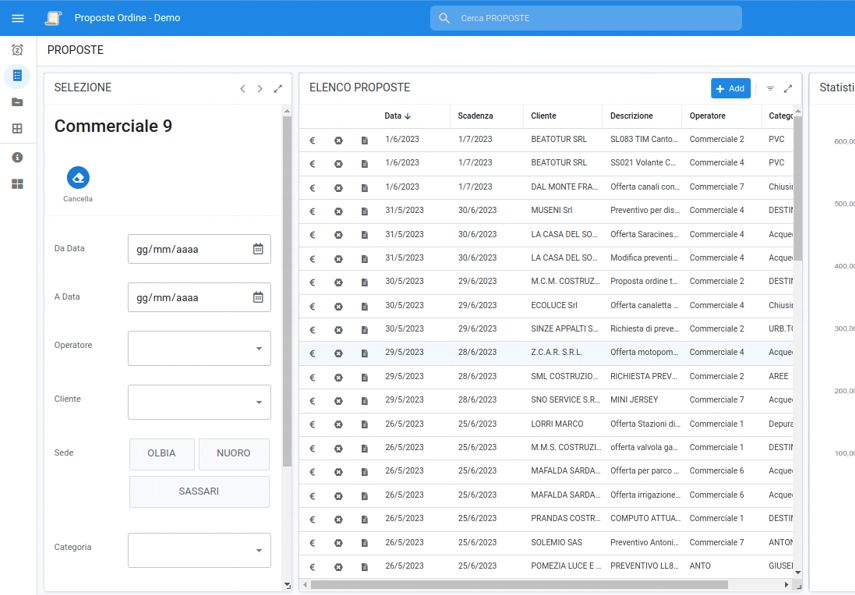
Task: Click the Proposte Ordine app logo icon
Action: (x=53, y=18)
